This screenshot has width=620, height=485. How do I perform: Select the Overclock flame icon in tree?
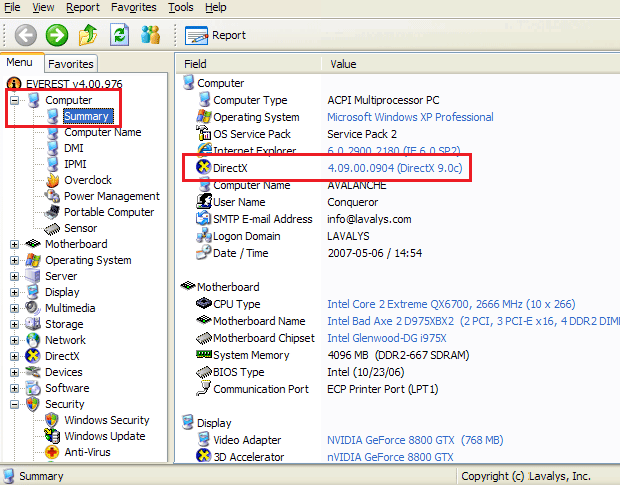(x=52, y=180)
